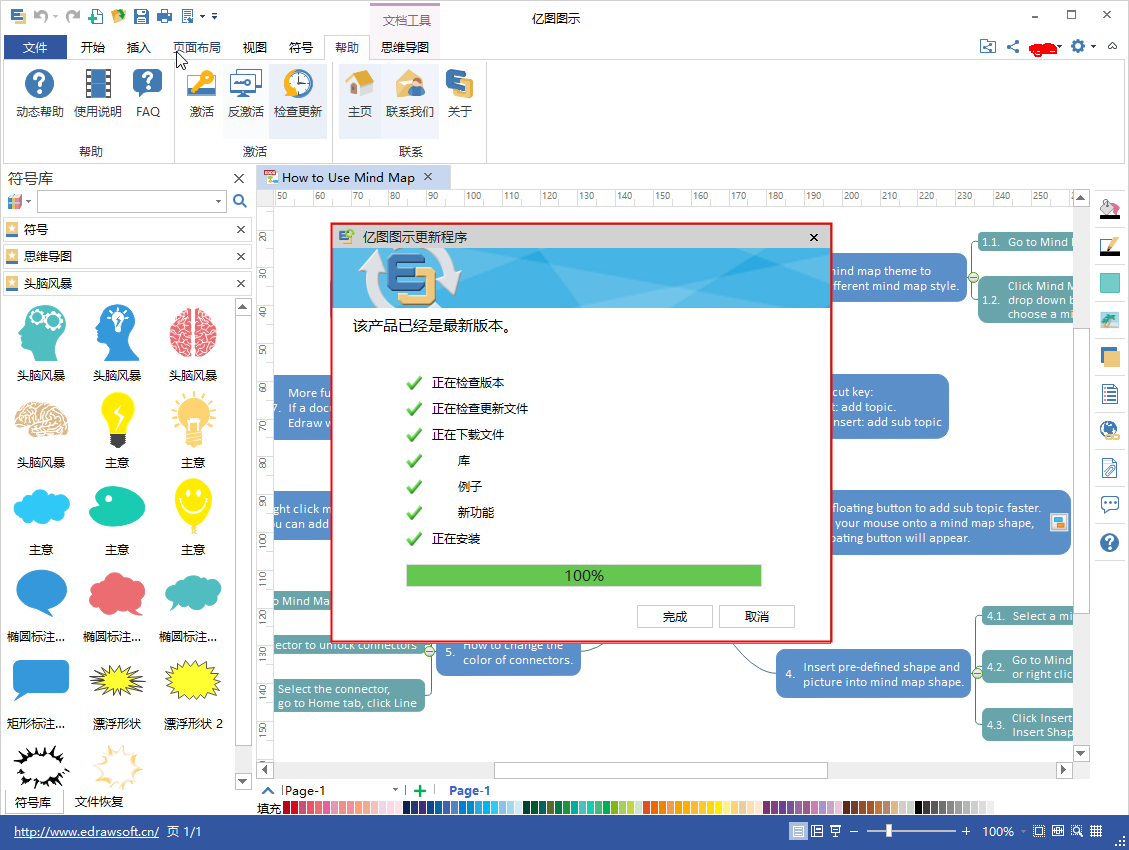Image resolution: width=1129 pixels, height=850 pixels.
Task: Collapse subtopics of the Insert pre-defined shape node
Action: 977,674
